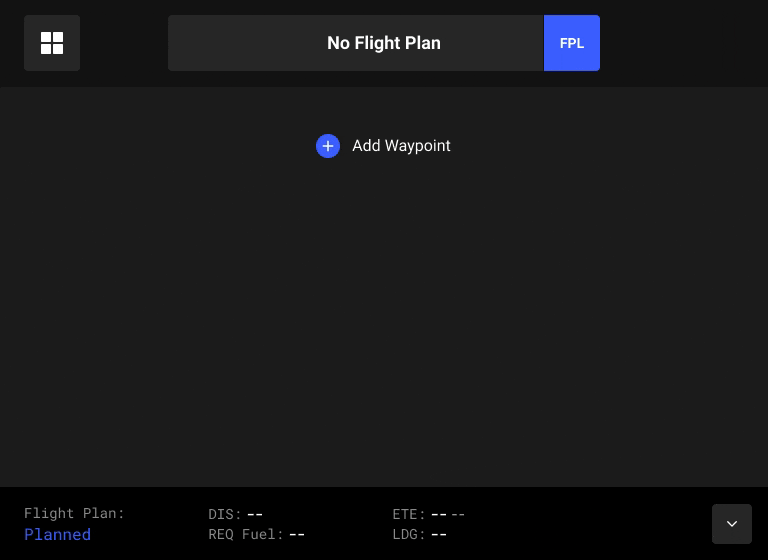Click the Flight Plan: label in footer
Viewport: 768px width, 560px height.
[x=74, y=513]
